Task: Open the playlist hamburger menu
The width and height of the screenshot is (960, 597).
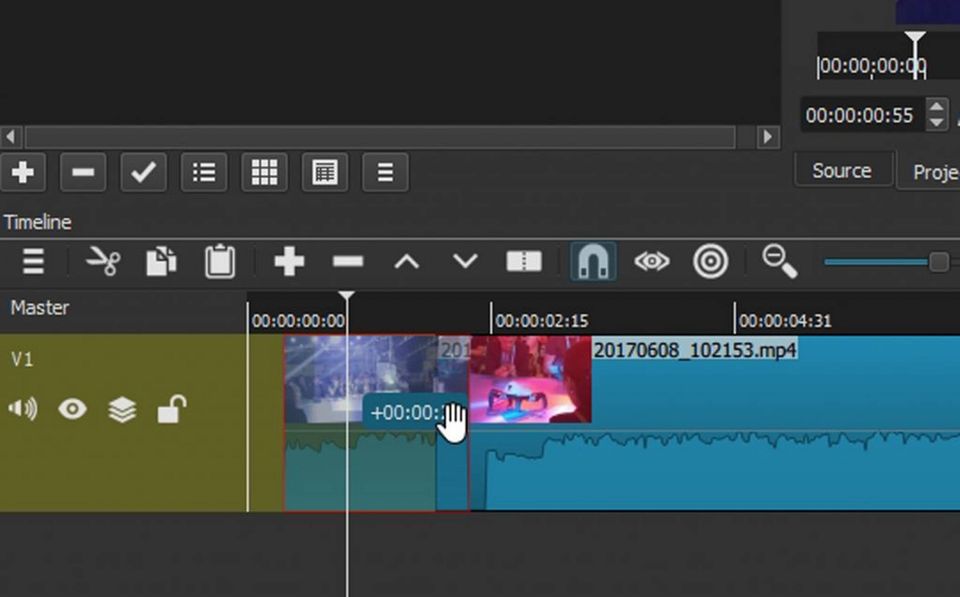Action: 385,173
